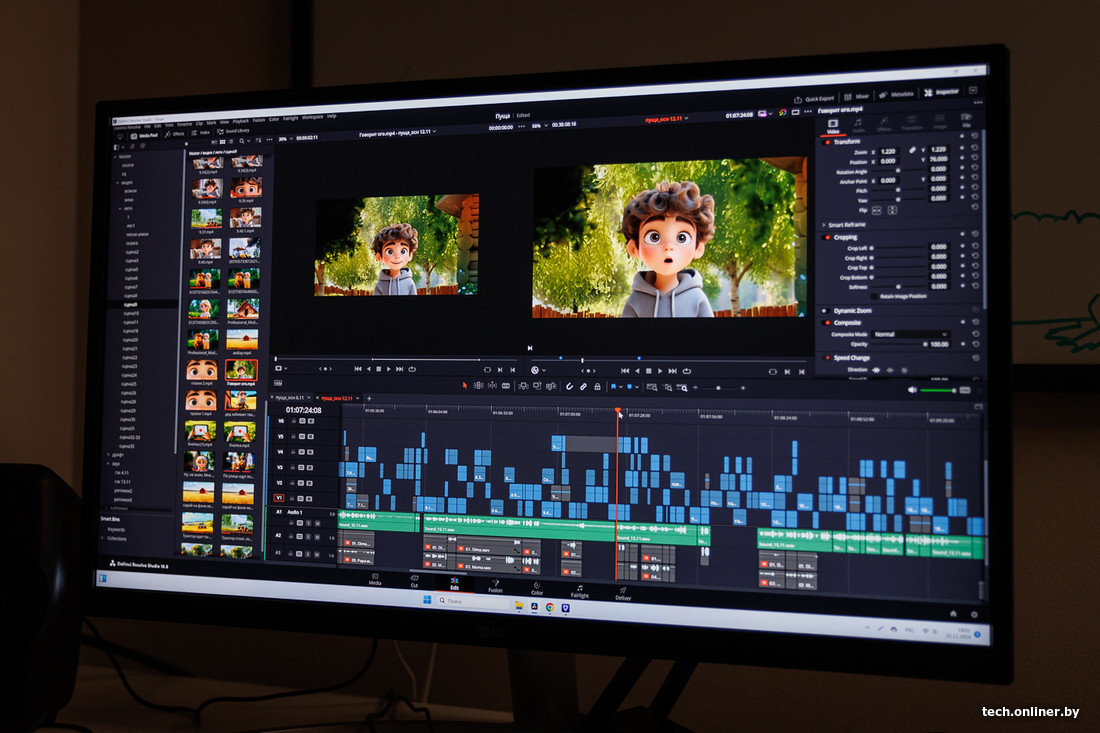Click the Detail Zoom icon
The image size is (1100, 733).
[x=667, y=387]
